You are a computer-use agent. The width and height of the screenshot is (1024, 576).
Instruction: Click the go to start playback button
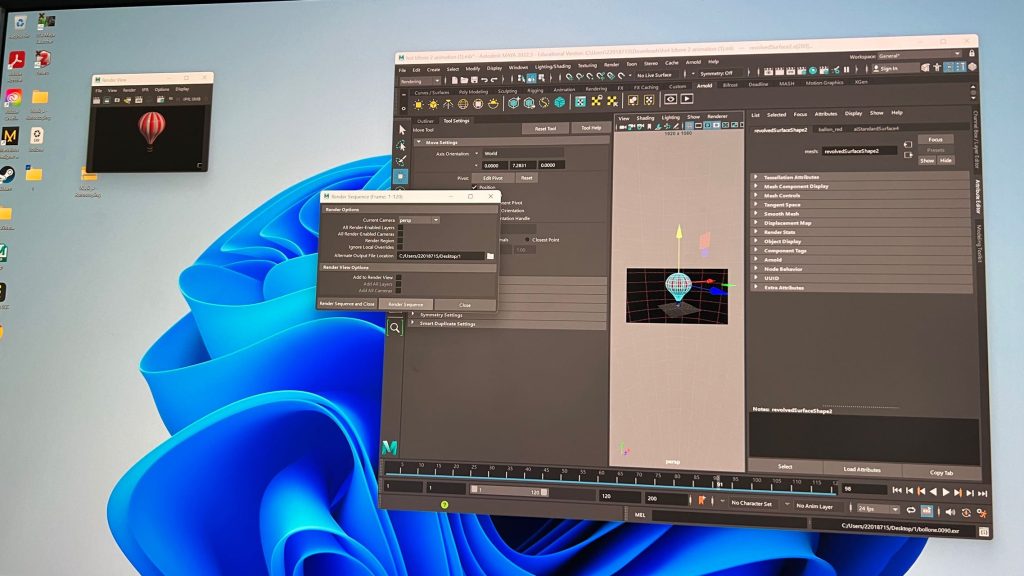(x=897, y=490)
